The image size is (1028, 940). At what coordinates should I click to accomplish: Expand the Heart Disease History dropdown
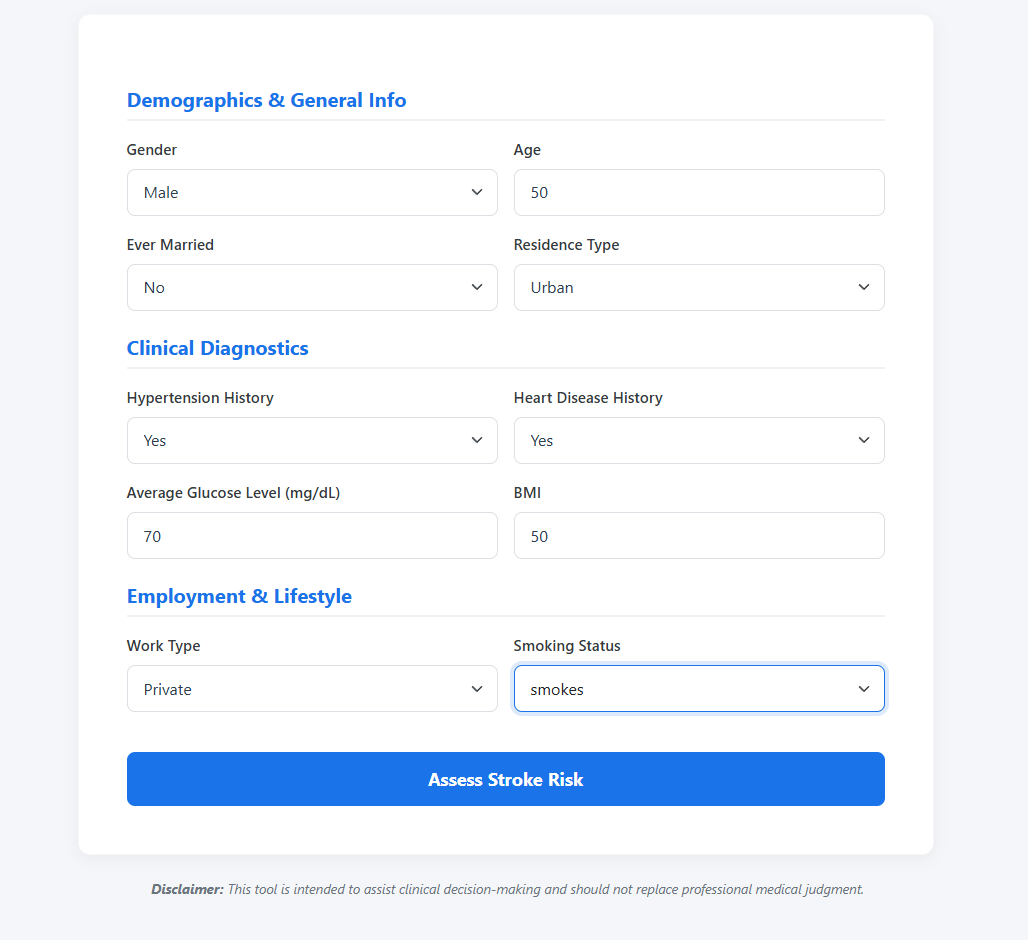[699, 440]
